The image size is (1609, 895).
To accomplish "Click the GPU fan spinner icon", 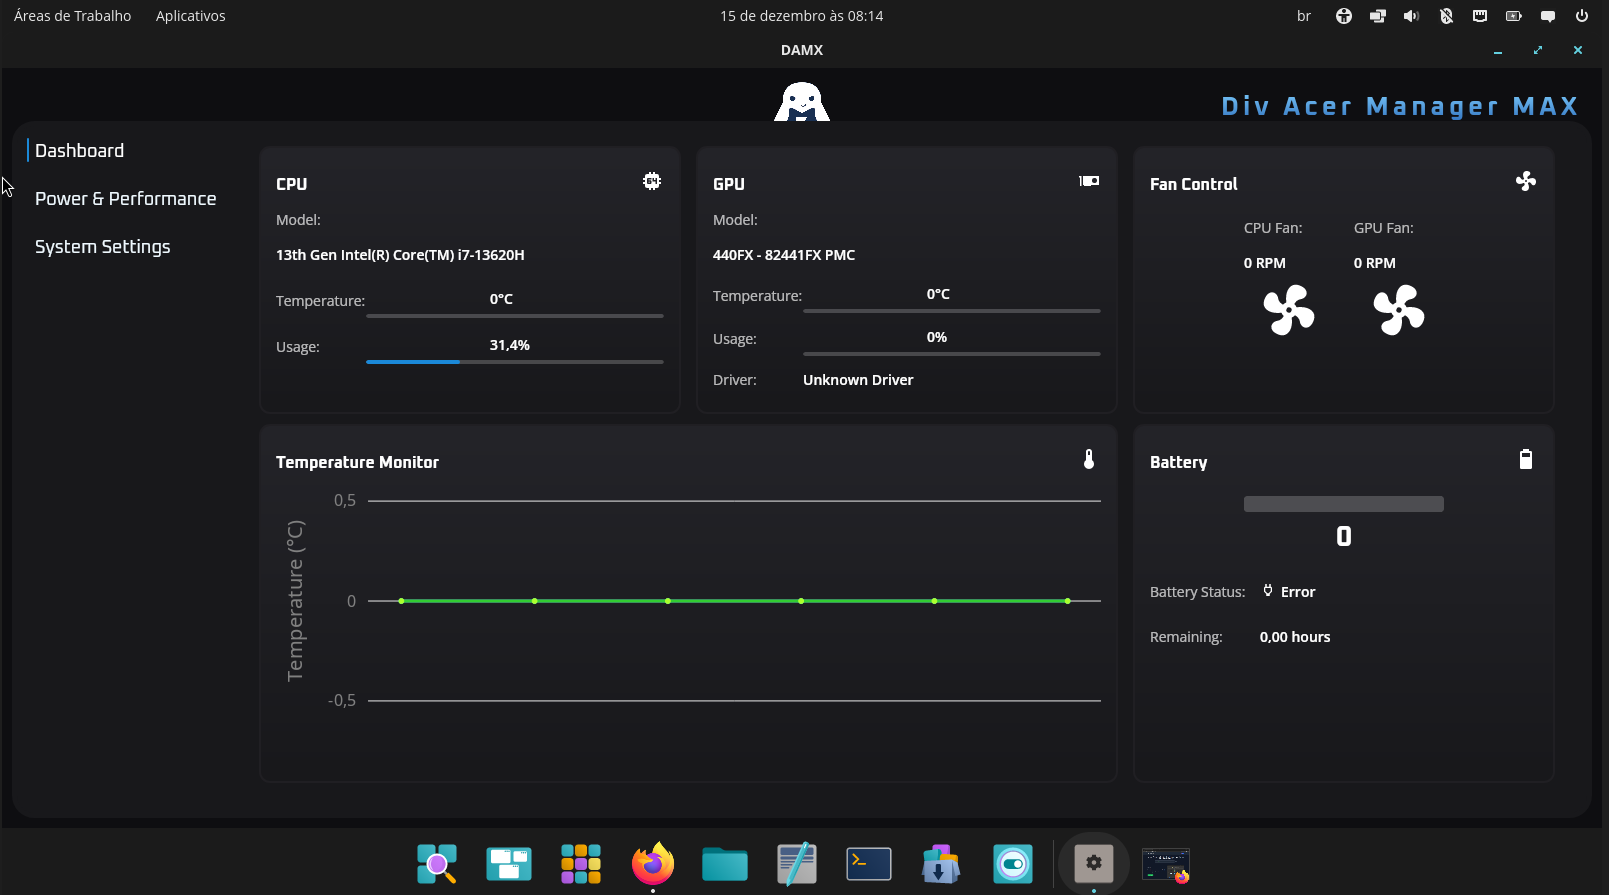I will 1398,310.
